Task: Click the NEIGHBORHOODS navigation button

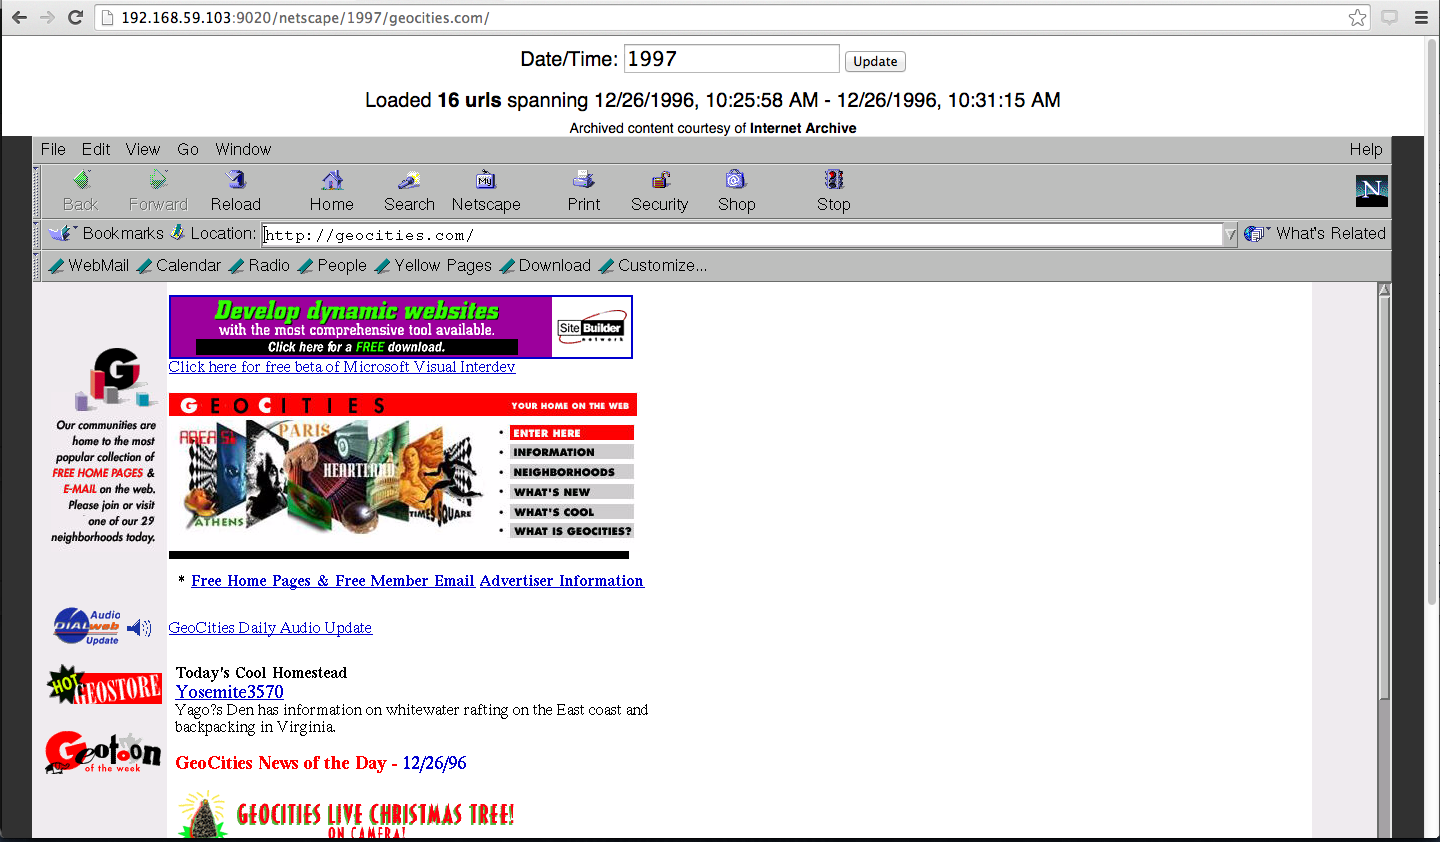Action: [572, 472]
